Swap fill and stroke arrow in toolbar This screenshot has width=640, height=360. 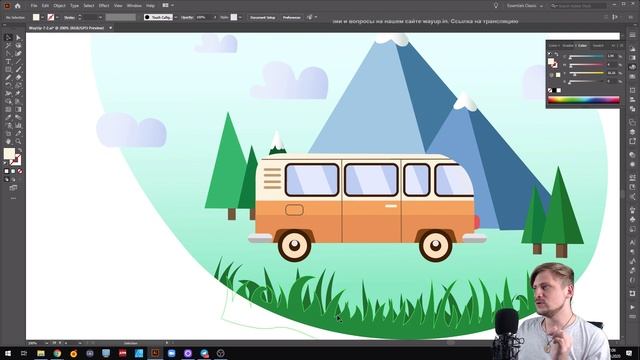(20, 151)
